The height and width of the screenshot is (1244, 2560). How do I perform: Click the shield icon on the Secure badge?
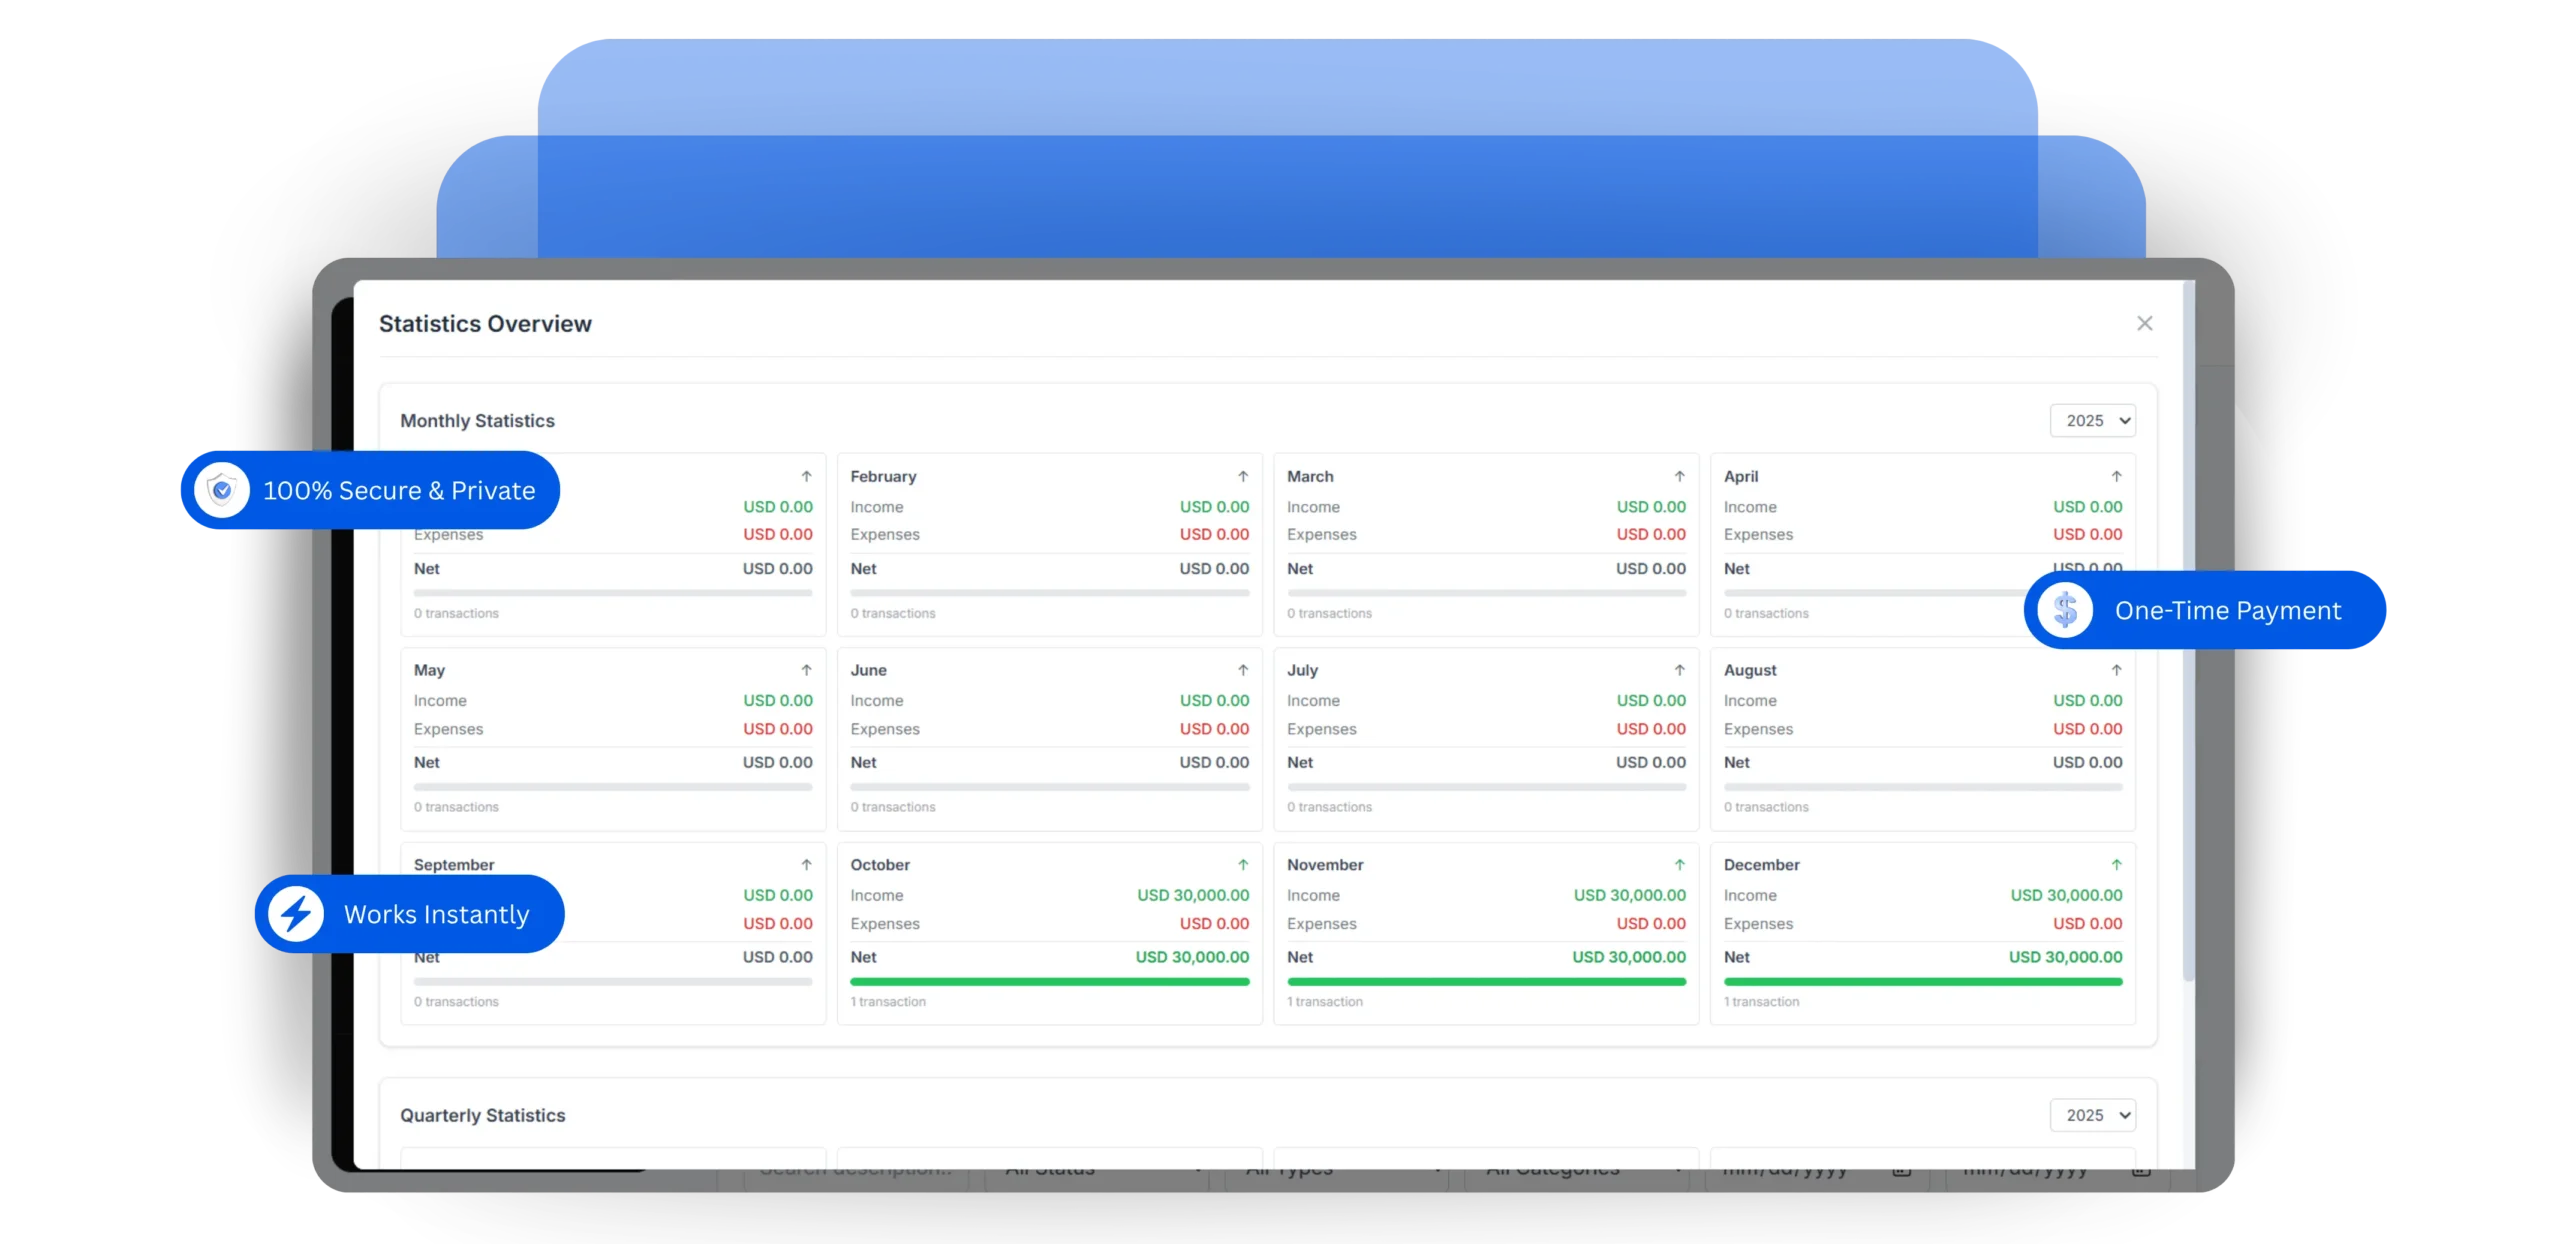222,490
